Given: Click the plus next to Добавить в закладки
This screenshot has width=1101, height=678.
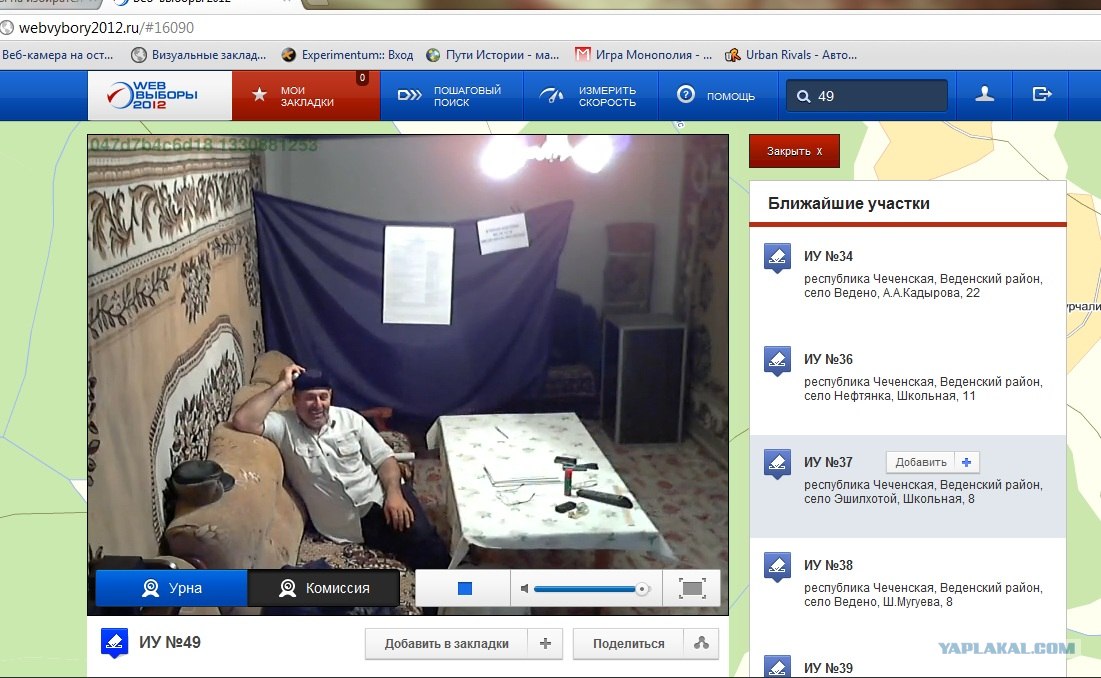Looking at the screenshot, I should (x=546, y=644).
